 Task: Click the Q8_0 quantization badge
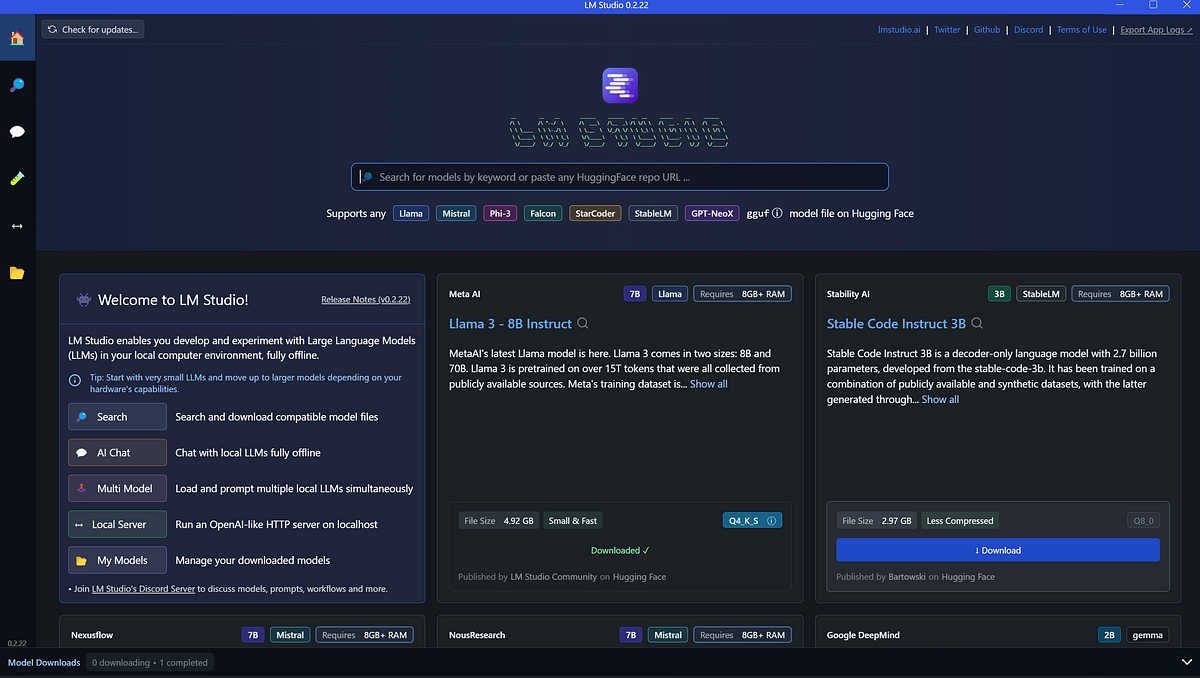pos(1143,521)
